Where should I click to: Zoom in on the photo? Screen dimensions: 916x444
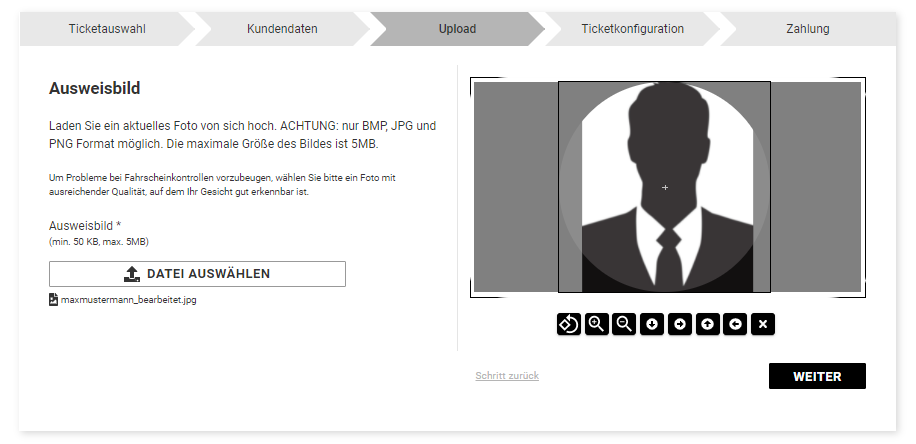pyautogui.click(x=596, y=324)
